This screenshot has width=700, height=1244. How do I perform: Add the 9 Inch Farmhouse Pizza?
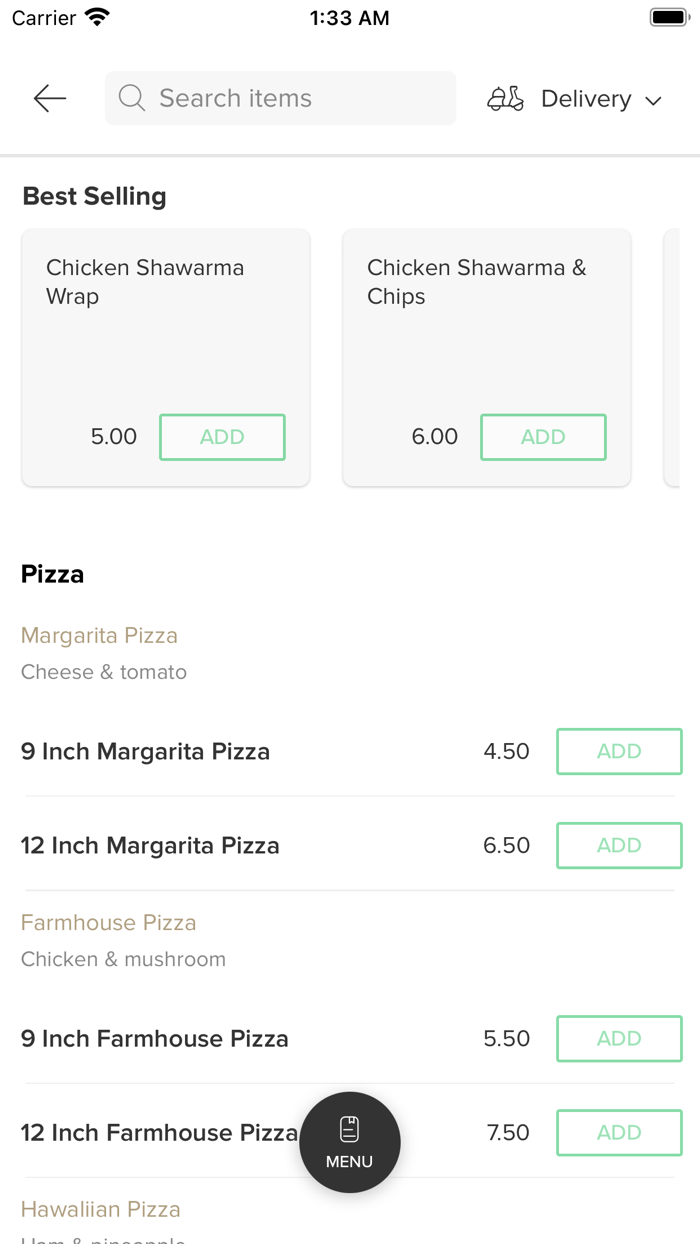[619, 1038]
